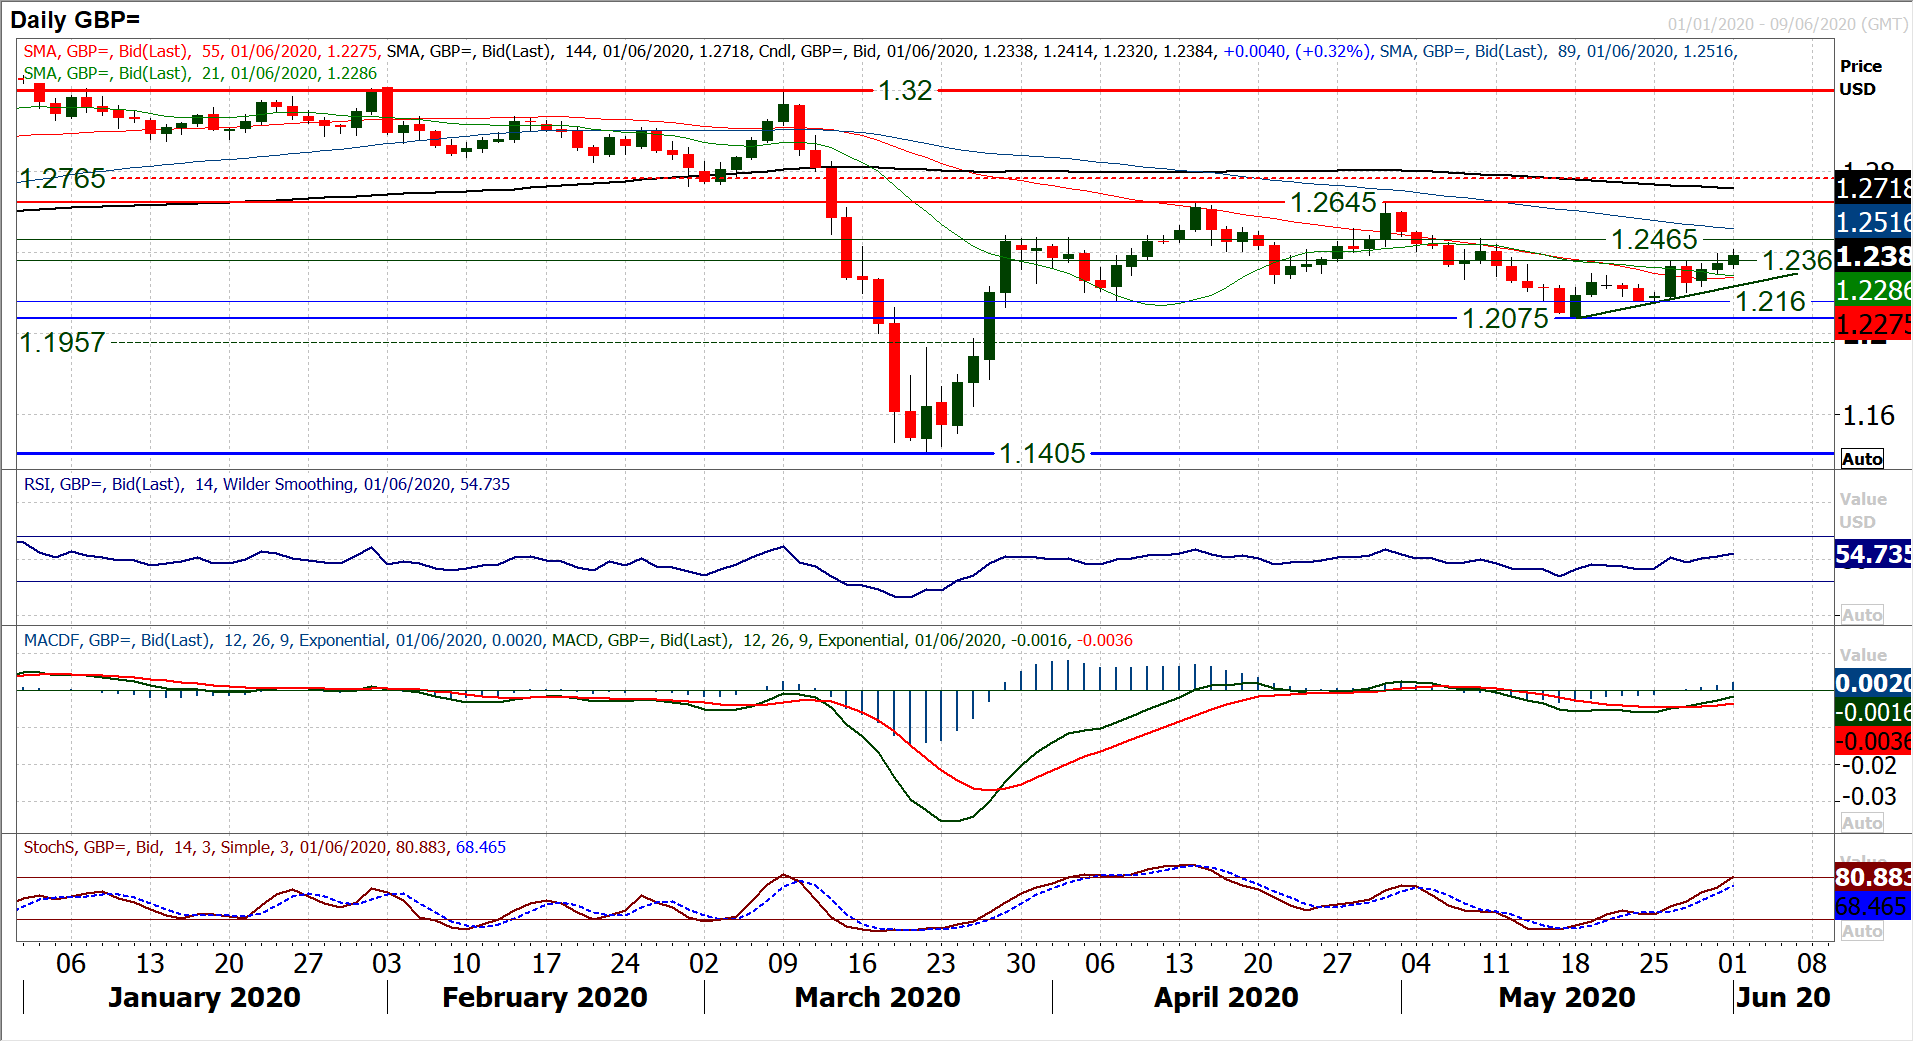This screenshot has height=1042, width=1914.
Task: Click the 1.2765 dashed level label
Action: (x=63, y=179)
